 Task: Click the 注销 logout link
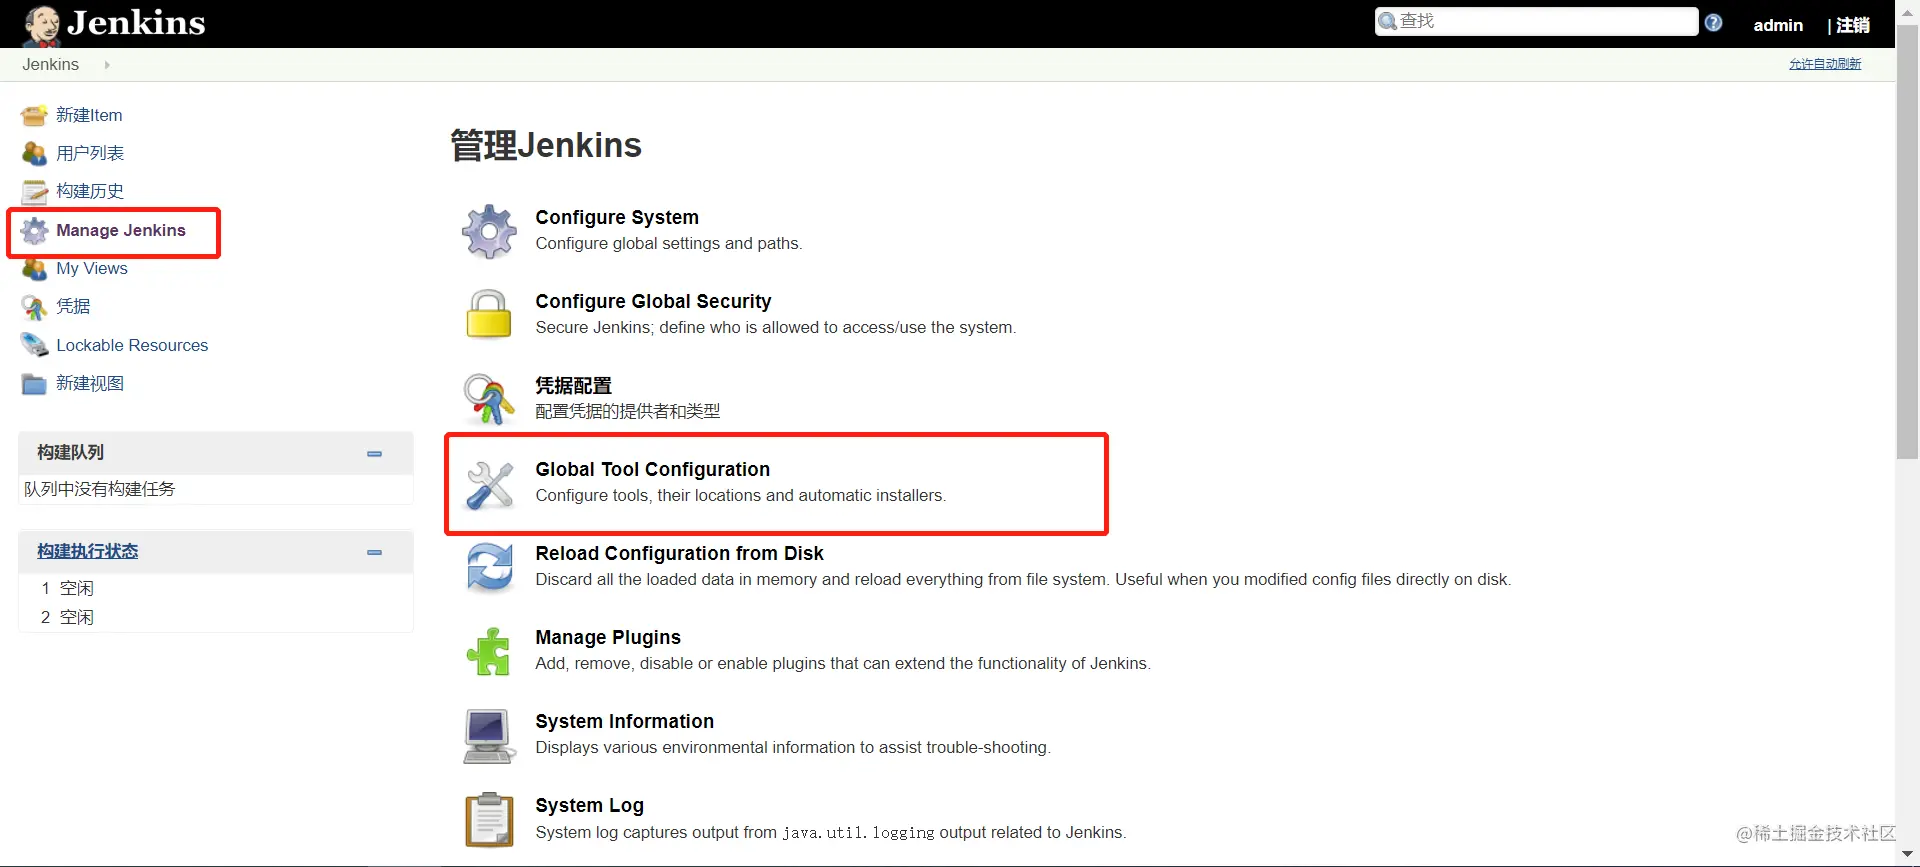(1853, 25)
